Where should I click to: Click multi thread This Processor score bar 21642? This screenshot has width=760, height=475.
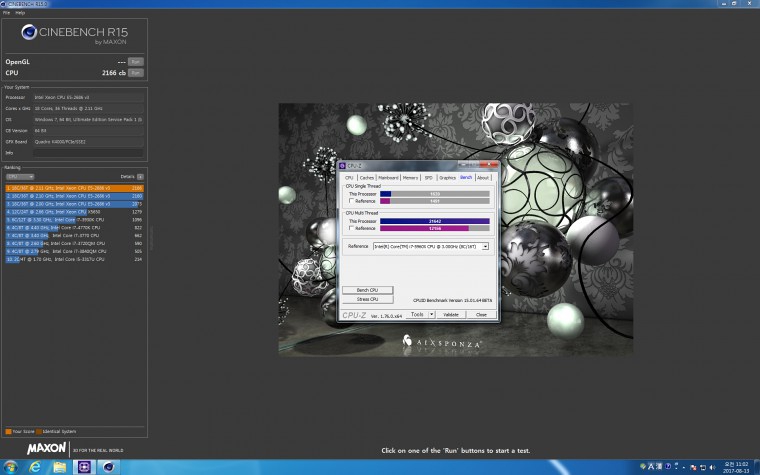click(x=435, y=221)
